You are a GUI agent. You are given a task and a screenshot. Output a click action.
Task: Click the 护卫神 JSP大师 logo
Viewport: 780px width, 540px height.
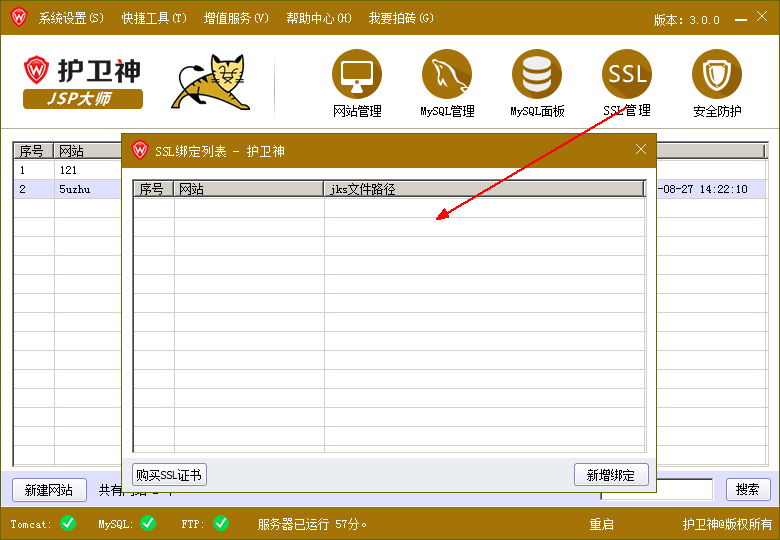pos(83,82)
